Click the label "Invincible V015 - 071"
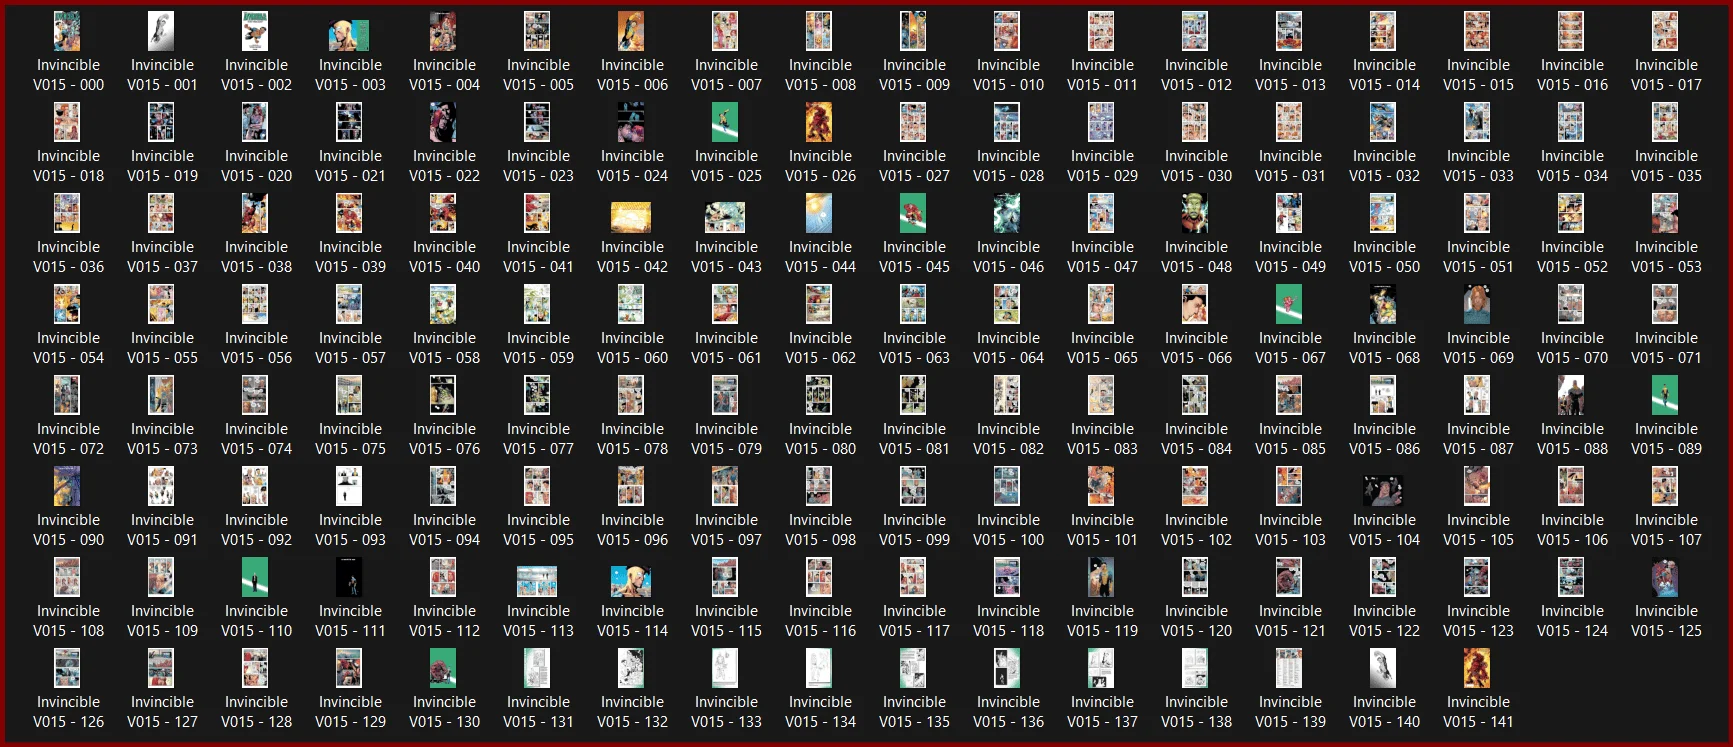The height and width of the screenshot is (747, 1733). pos(1666,348)
